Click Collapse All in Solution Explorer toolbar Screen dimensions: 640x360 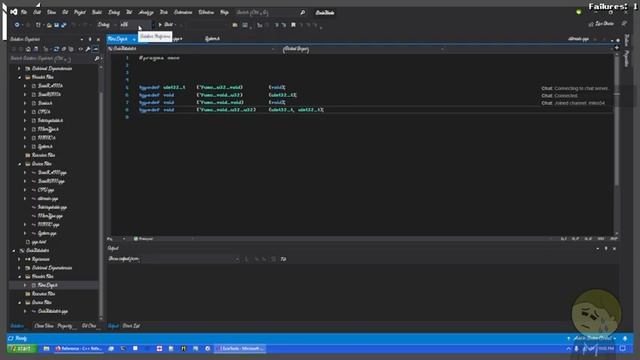64,49
